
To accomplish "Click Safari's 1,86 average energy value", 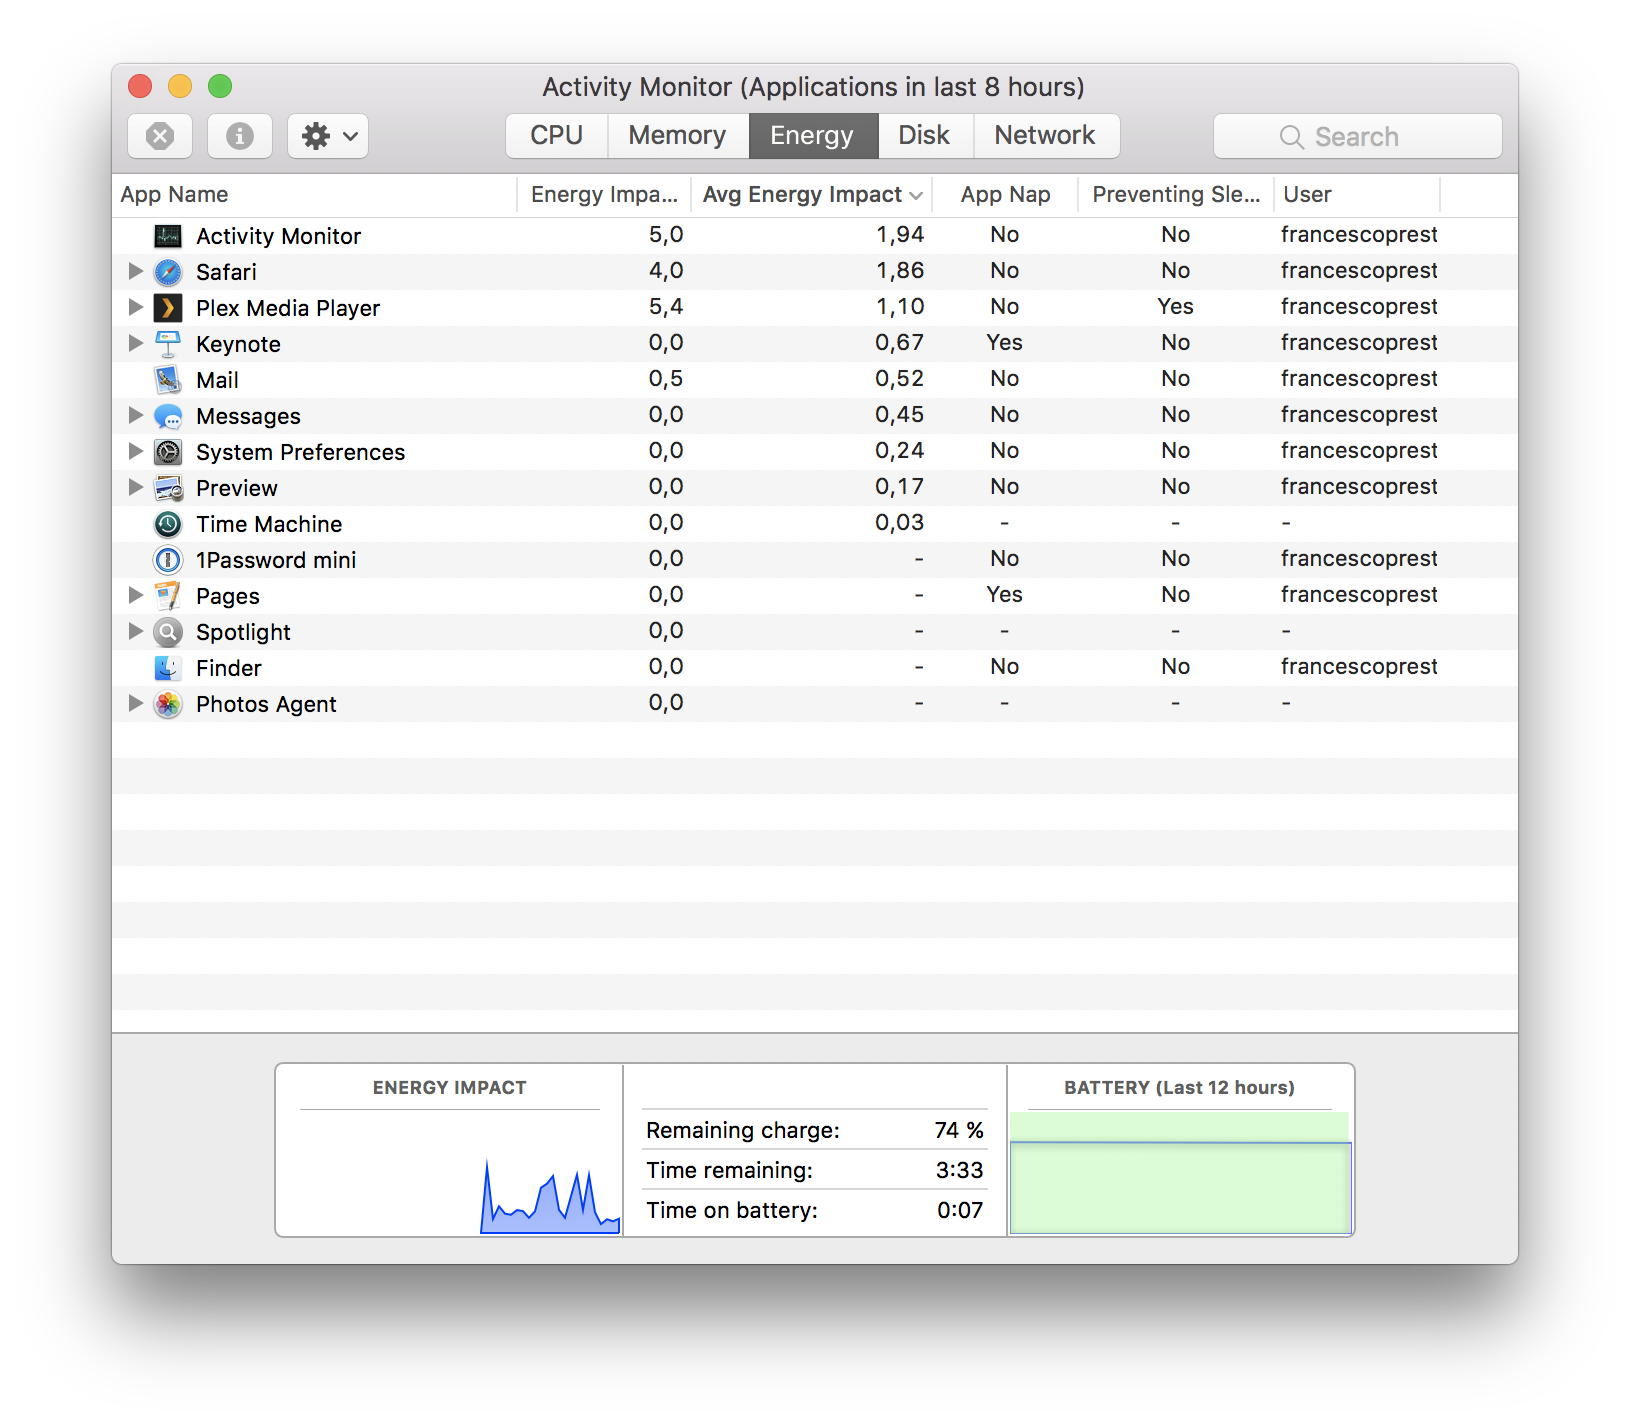I will pos(900,271).
